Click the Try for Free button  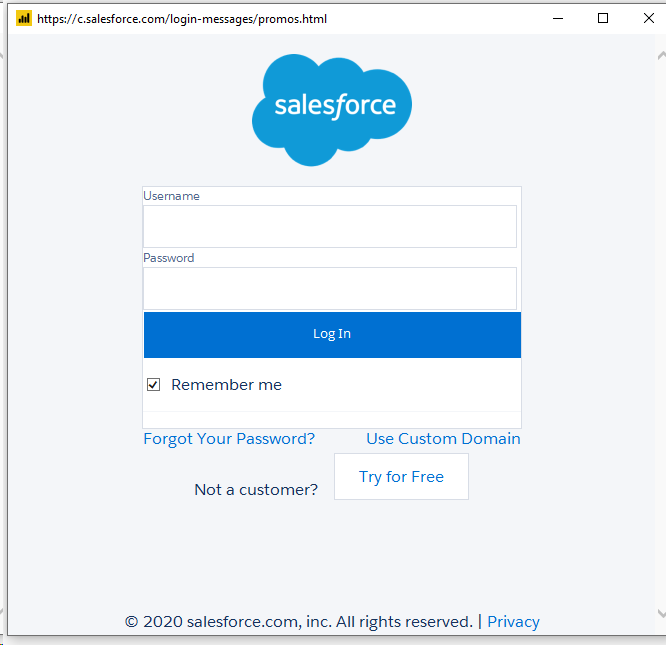click(401, 476)
